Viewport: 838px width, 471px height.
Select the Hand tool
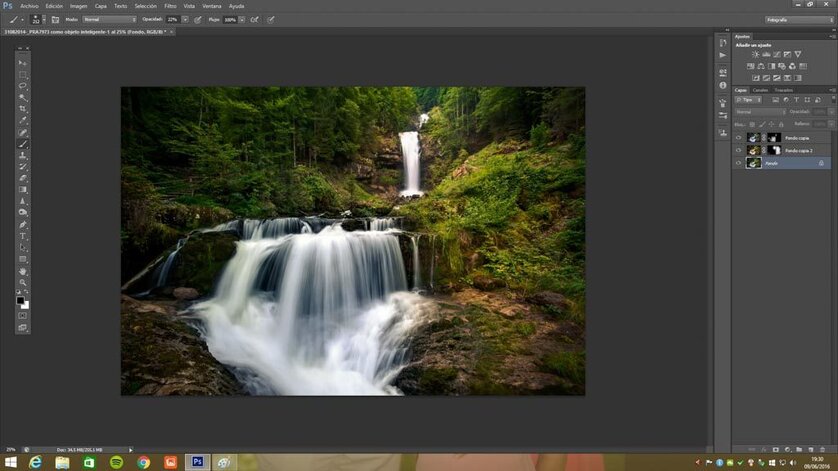(x=23, y=271)
